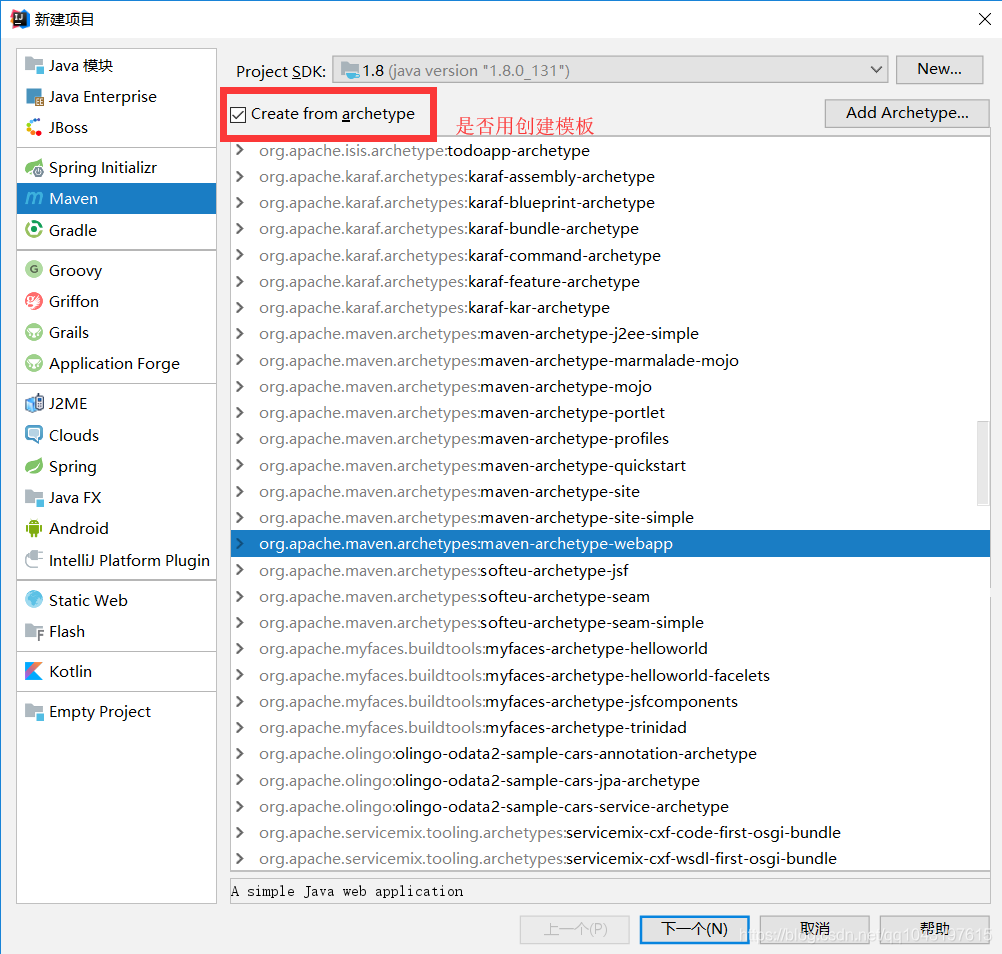Expand the olingo-odata2-sample-cars-jpa-archetype node

240,780
